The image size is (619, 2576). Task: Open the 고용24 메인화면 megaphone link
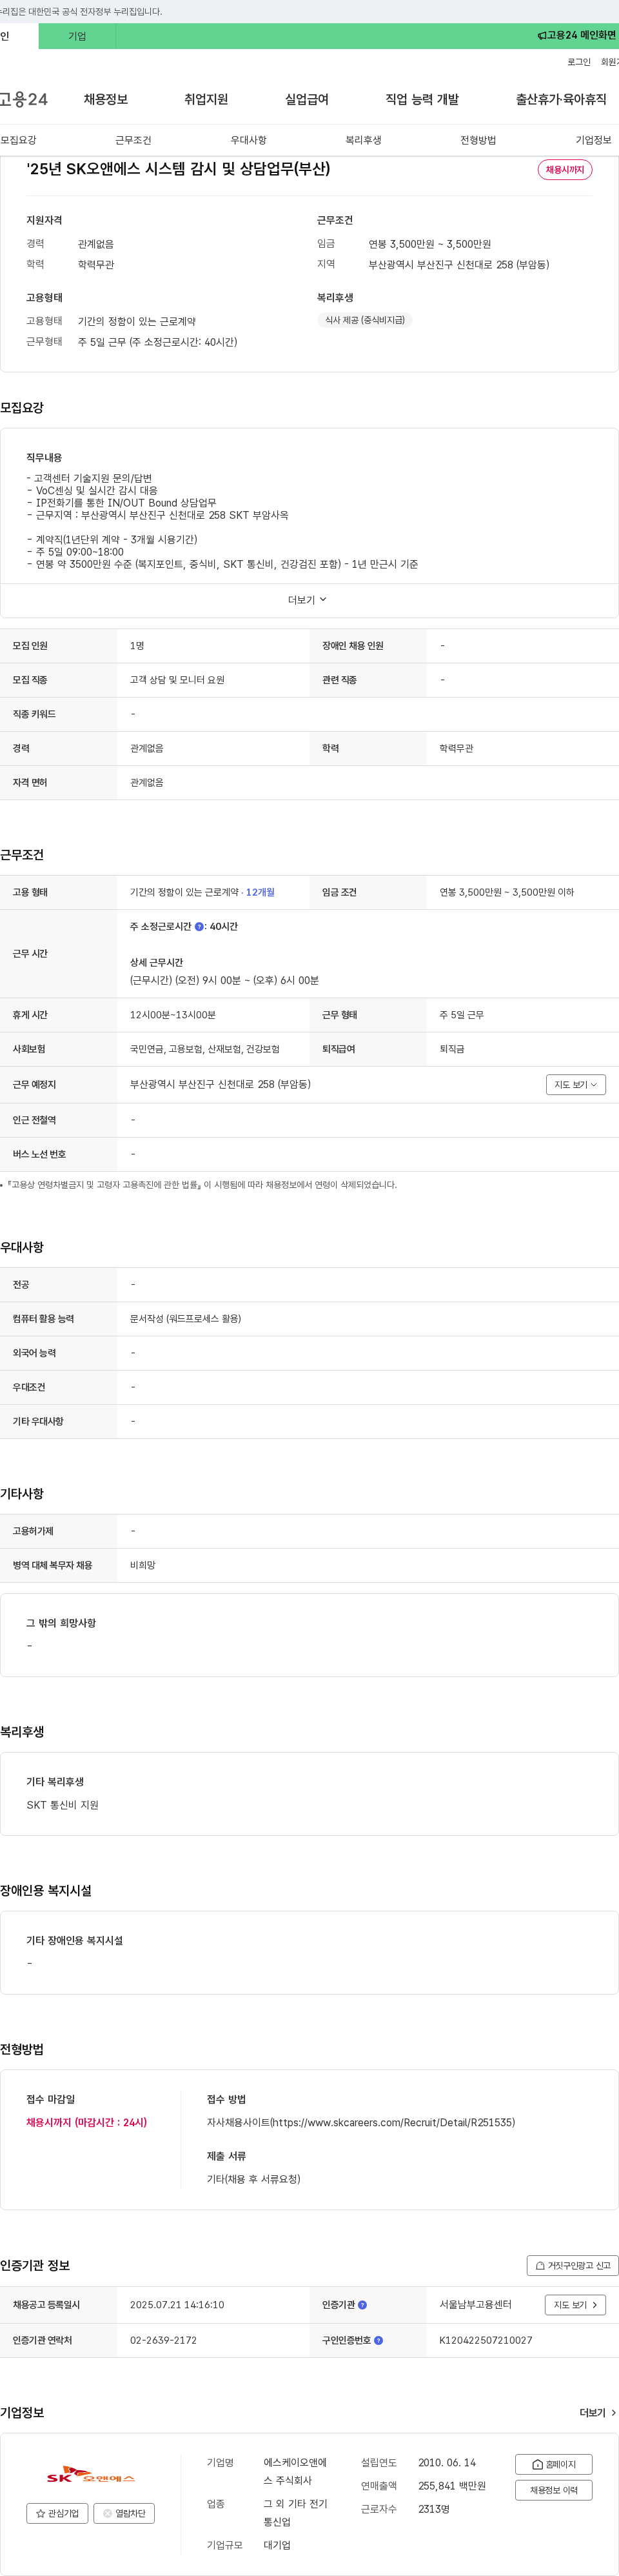pos(577,35)
